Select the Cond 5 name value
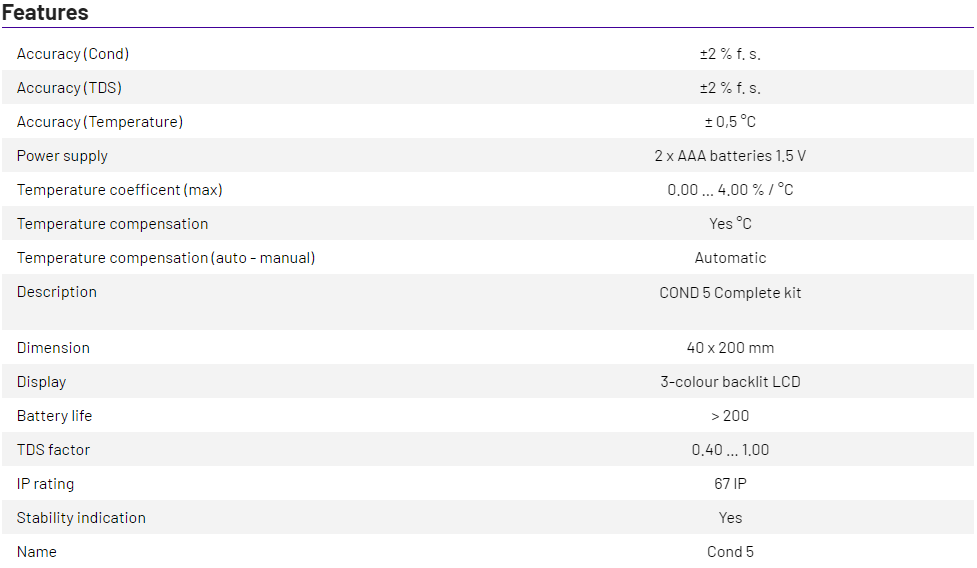Screen dimensions: 977x568 click(730, 552)
